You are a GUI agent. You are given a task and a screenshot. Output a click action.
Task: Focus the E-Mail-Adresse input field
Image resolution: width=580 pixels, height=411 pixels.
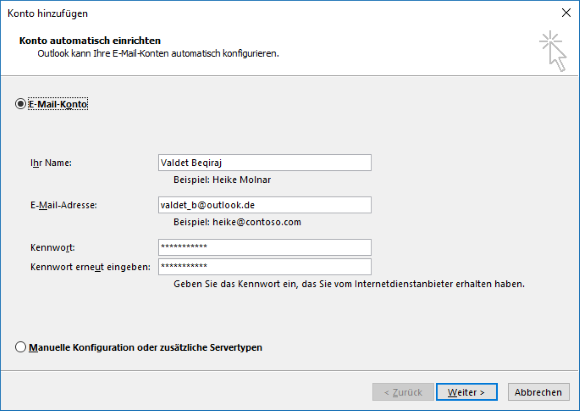pos(264,205)
